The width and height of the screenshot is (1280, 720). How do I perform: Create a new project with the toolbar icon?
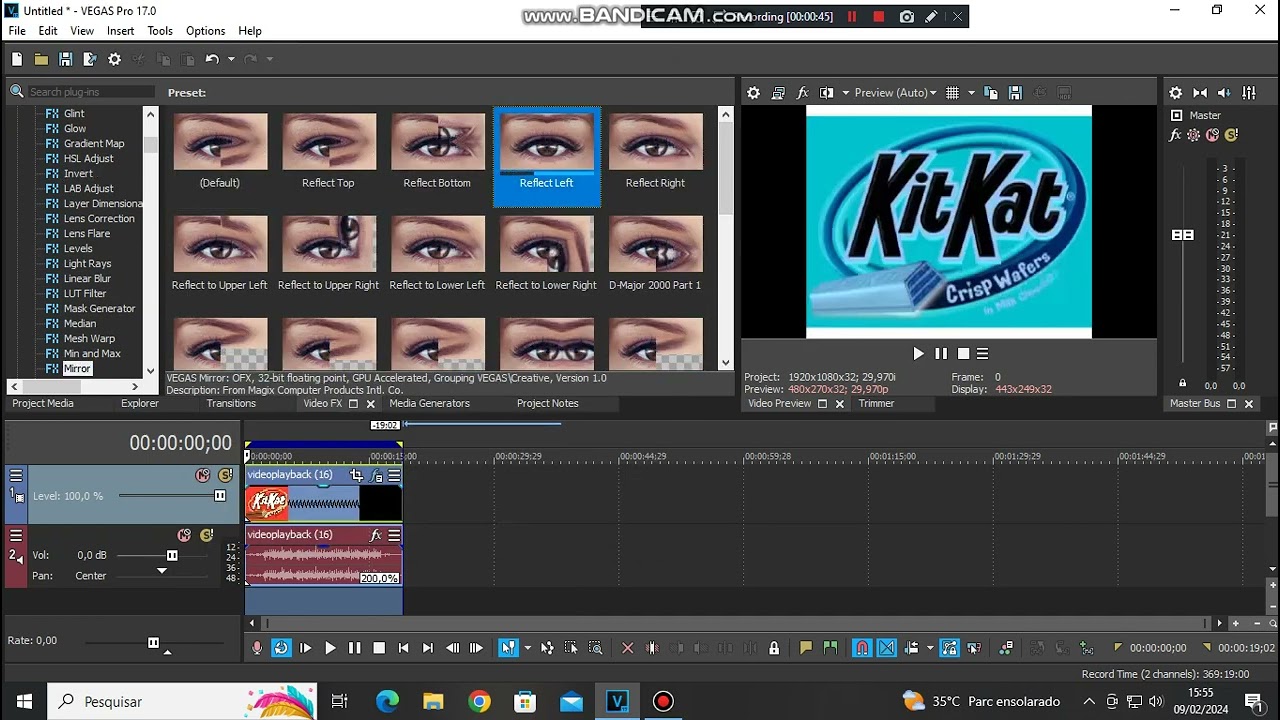coord(17,60)
